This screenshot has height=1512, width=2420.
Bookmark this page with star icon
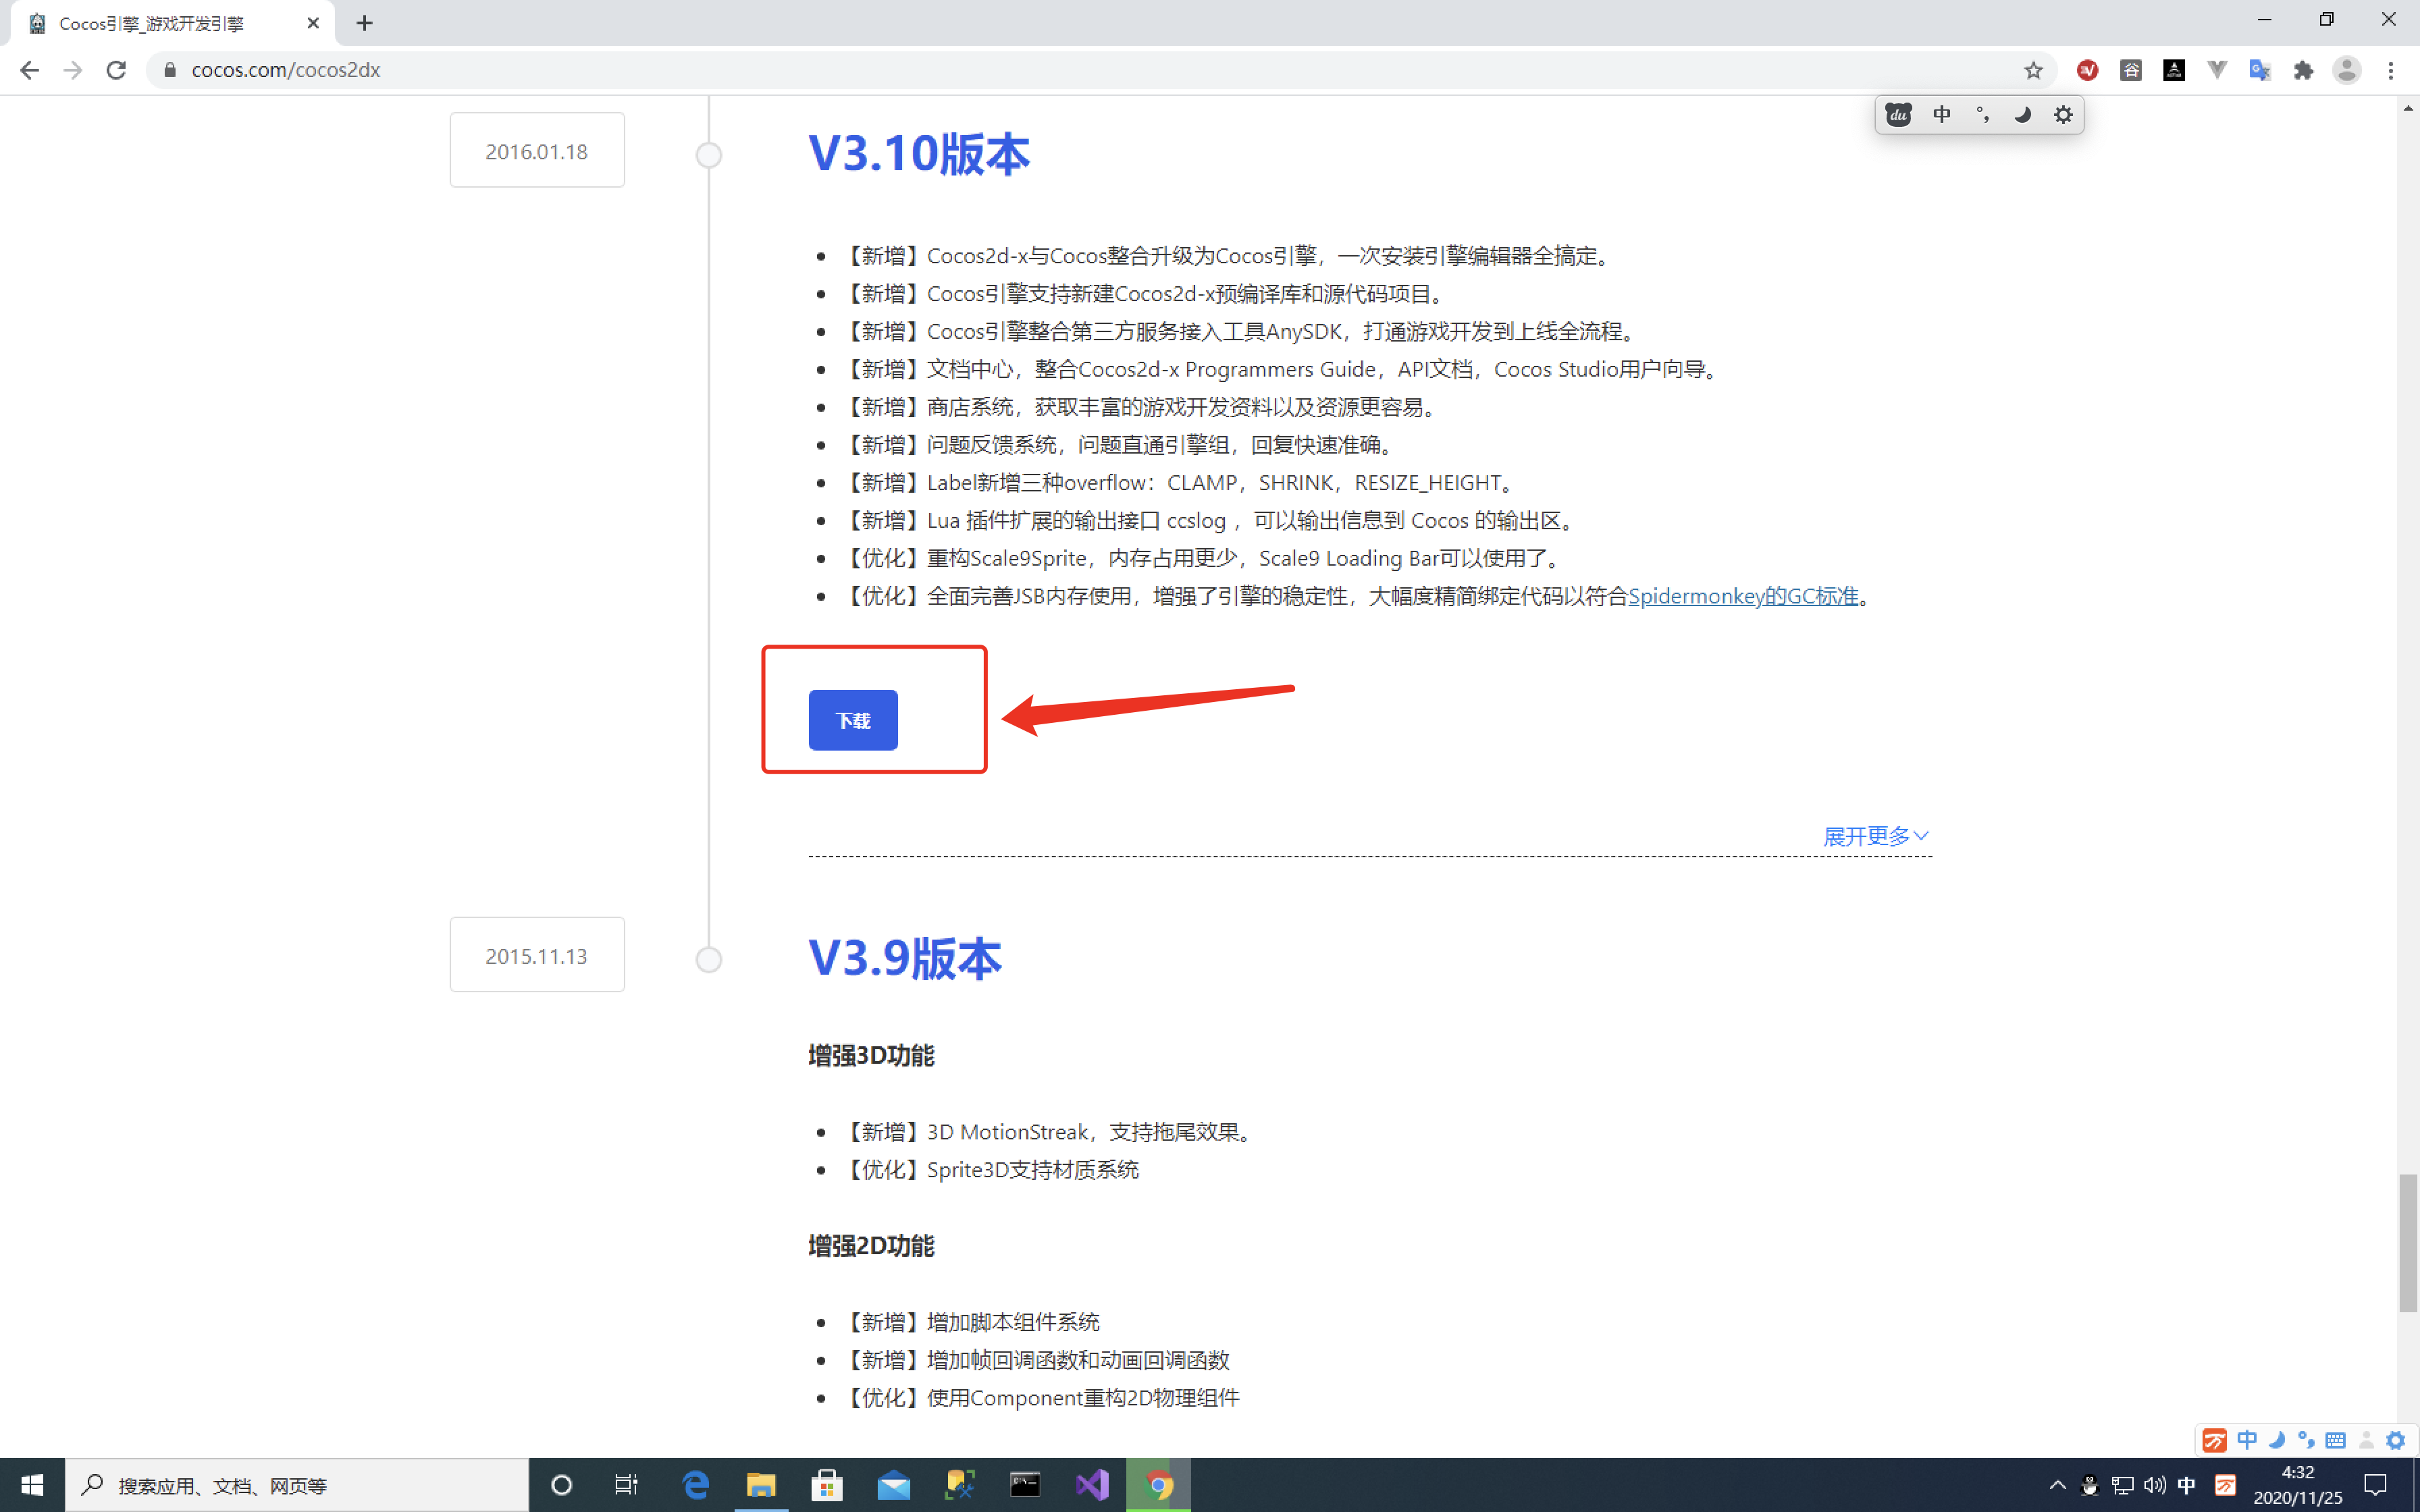2033,70
